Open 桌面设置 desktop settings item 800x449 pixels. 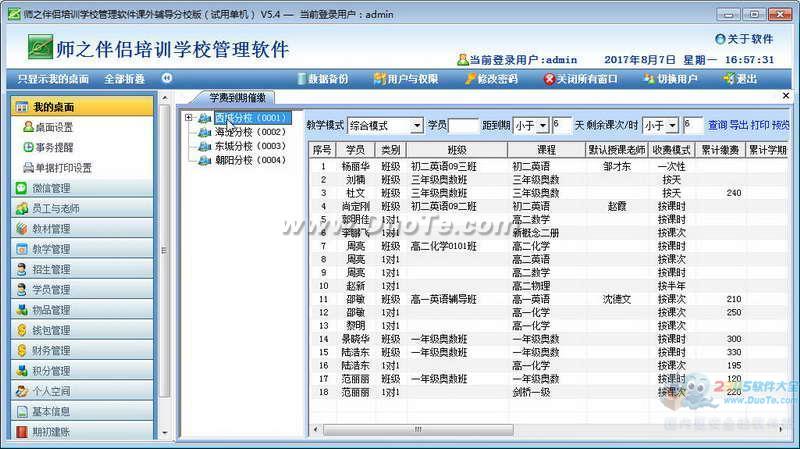(48, 127)
